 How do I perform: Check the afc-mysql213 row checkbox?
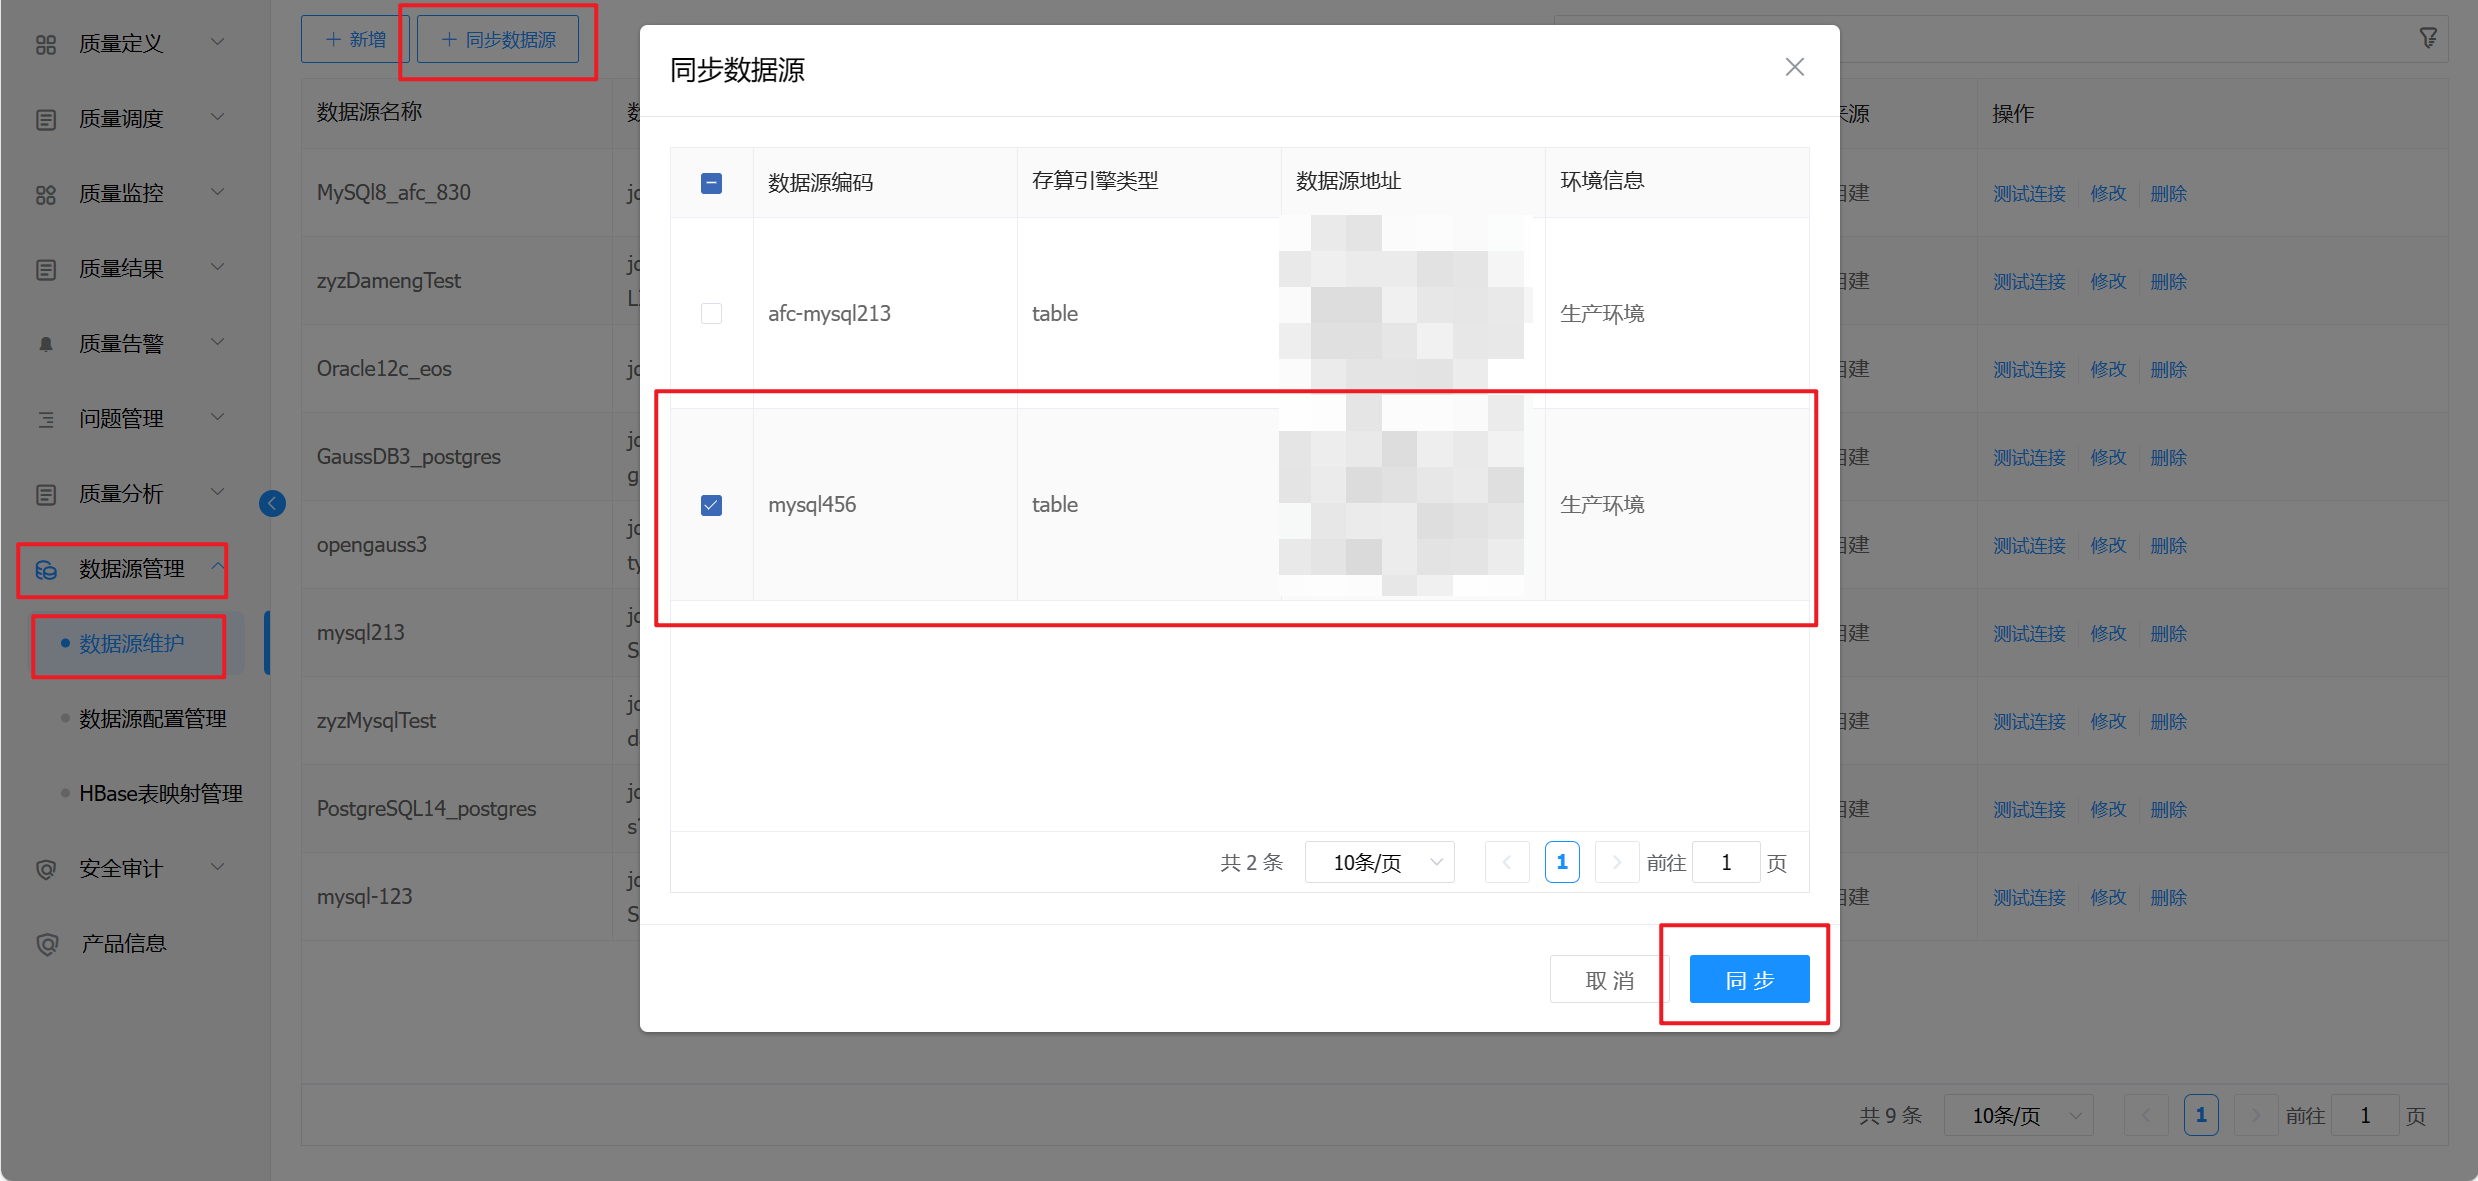coord(711,314)
